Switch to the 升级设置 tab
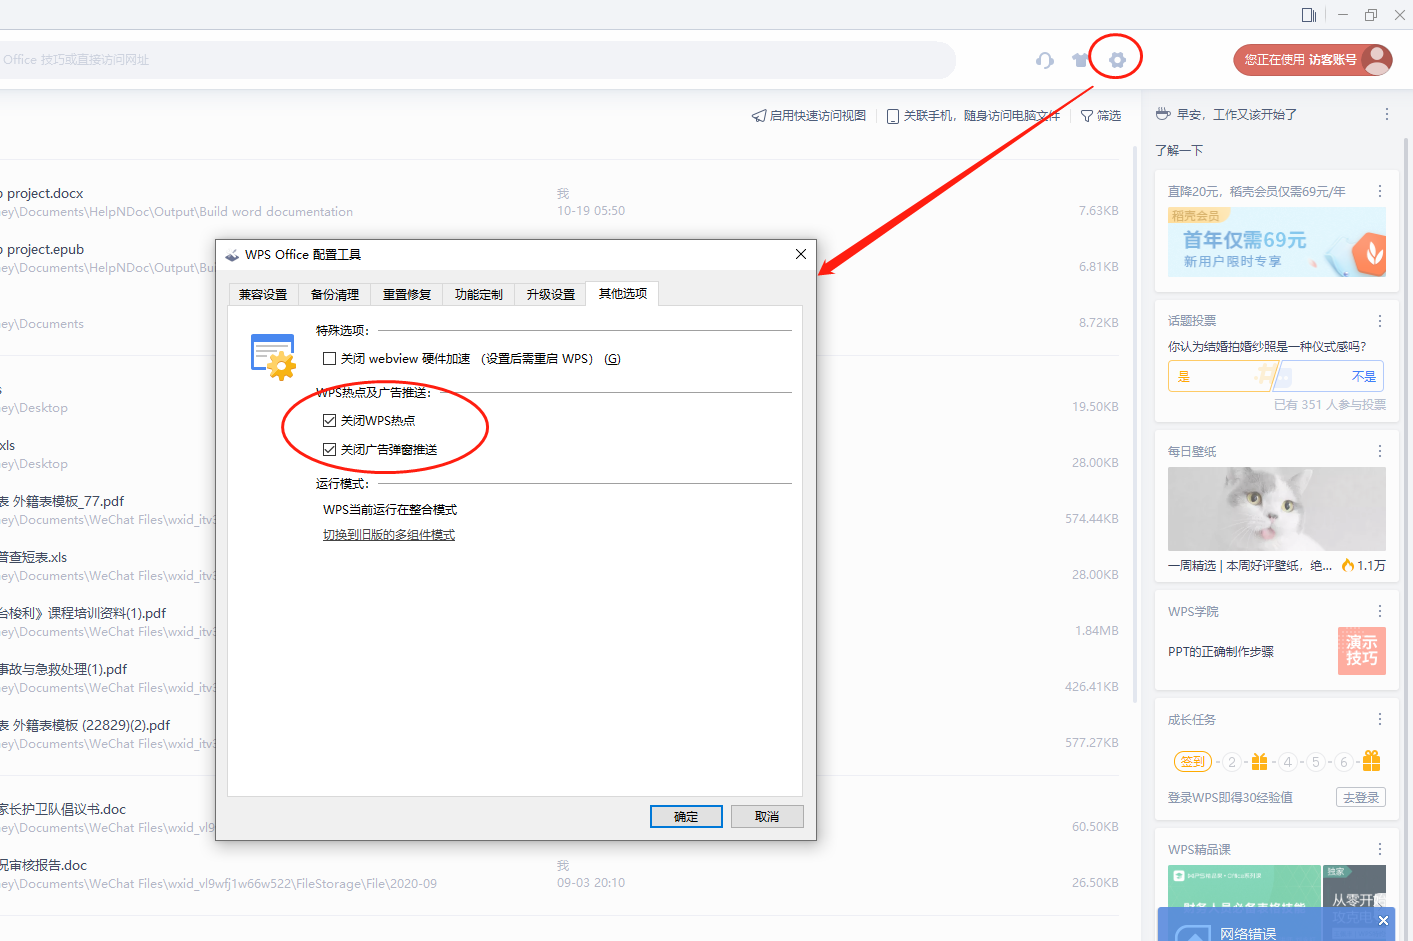1413x941 pixels. point(551,294)
